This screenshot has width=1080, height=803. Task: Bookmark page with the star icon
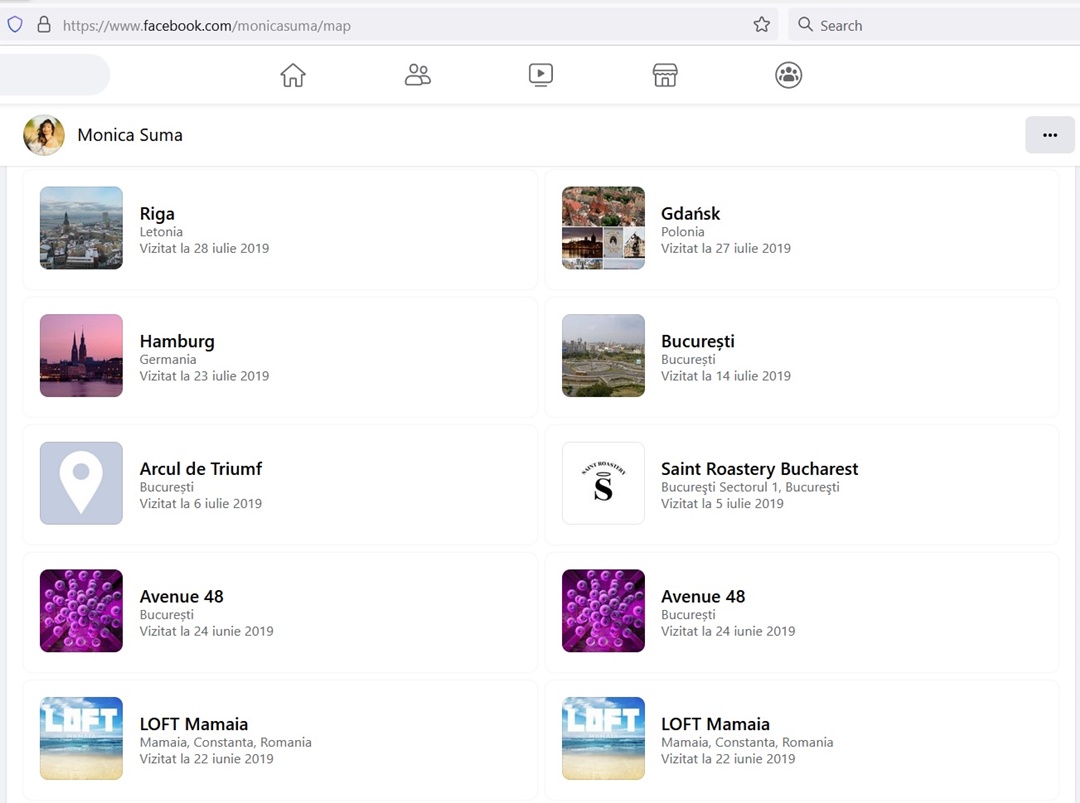point(762,25)
